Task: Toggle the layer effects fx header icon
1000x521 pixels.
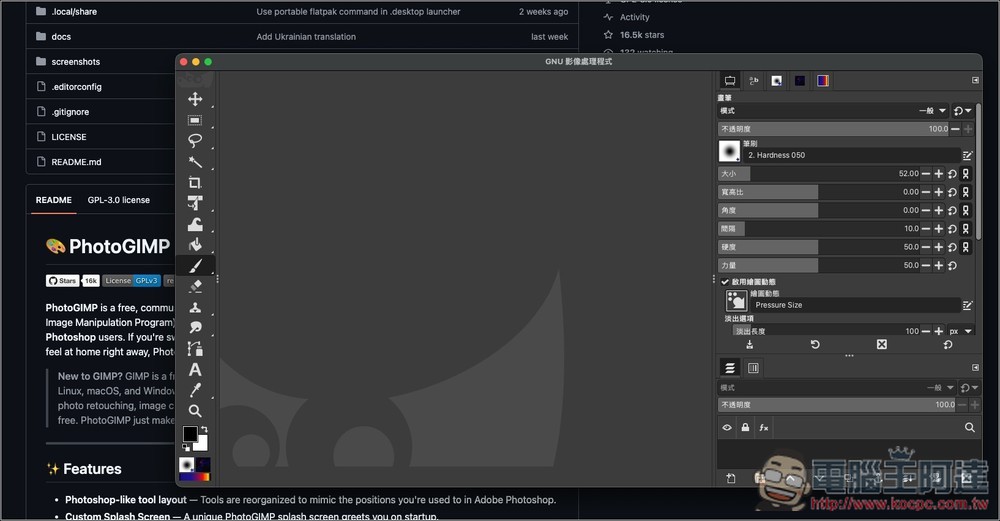Action: tap(763, 427)
